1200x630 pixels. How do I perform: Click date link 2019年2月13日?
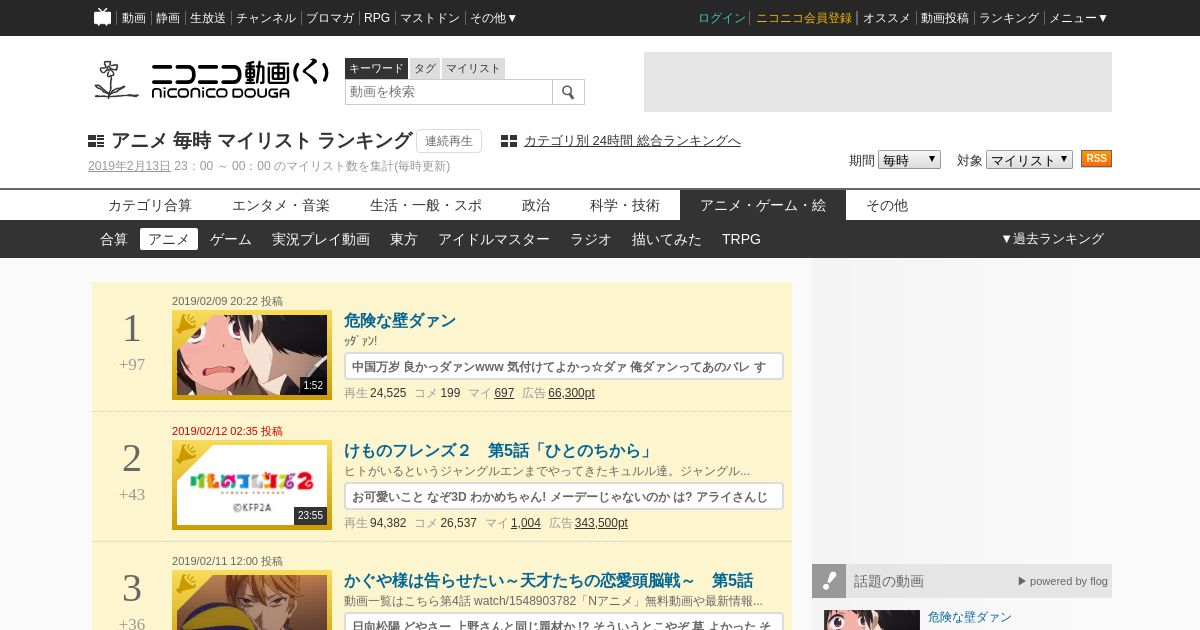(x=129, y=166)
